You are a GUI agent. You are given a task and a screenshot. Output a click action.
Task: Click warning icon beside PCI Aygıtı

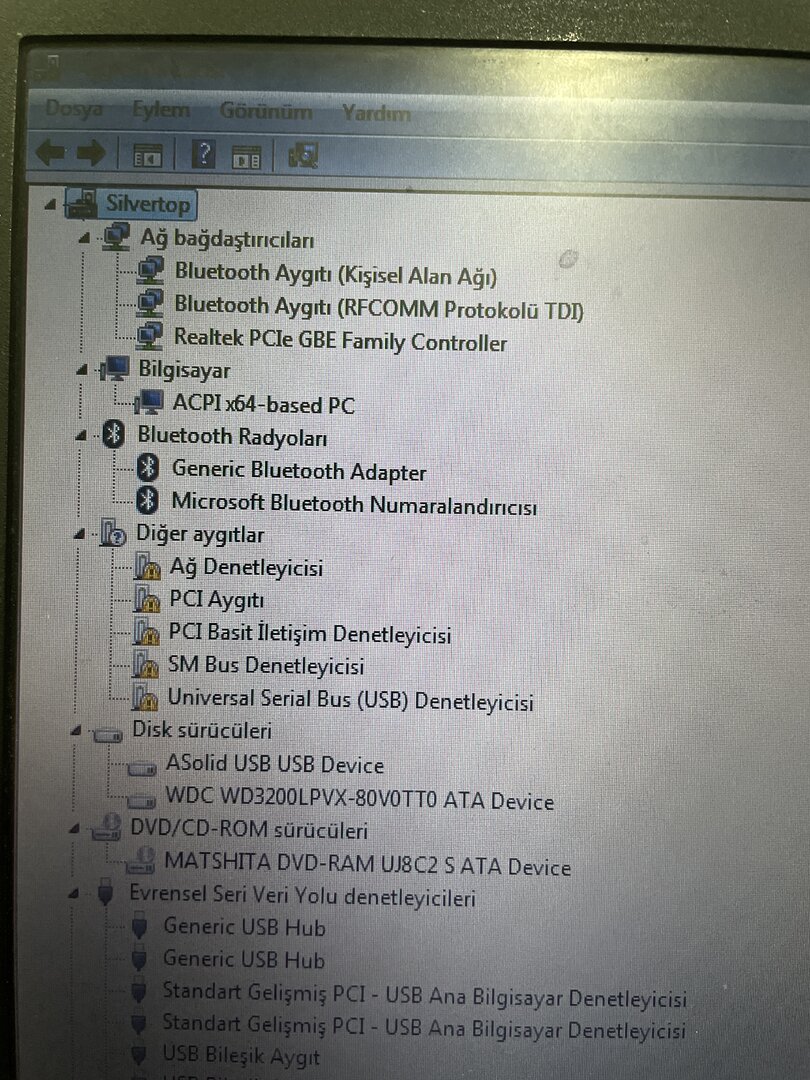pos(146,599)
